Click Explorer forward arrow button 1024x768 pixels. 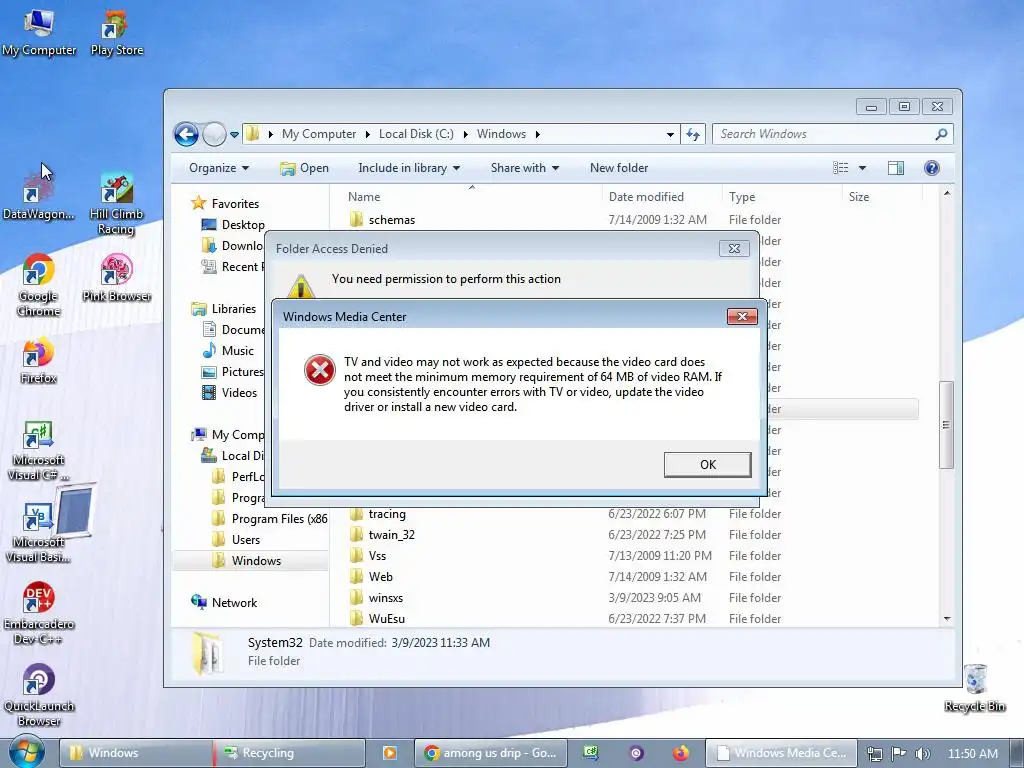click(214, 135)
